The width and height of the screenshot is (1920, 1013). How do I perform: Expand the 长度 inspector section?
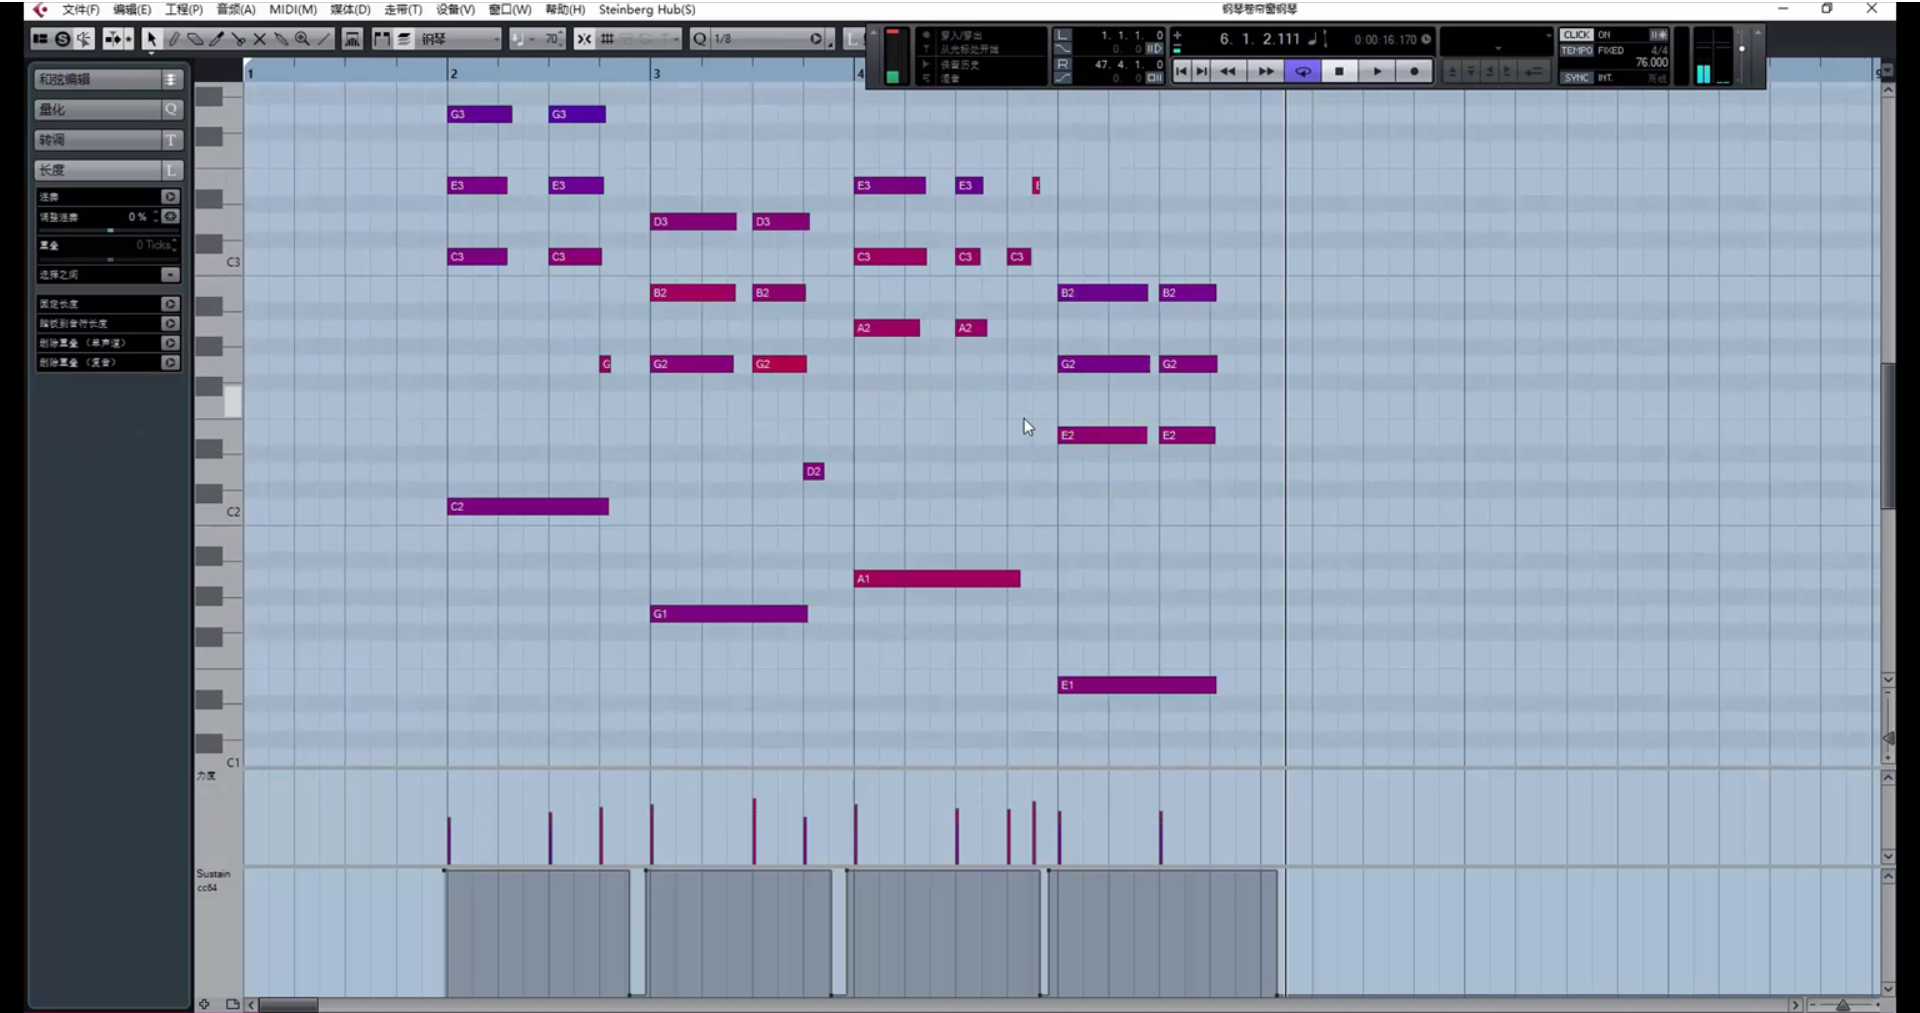pos(108,170)
